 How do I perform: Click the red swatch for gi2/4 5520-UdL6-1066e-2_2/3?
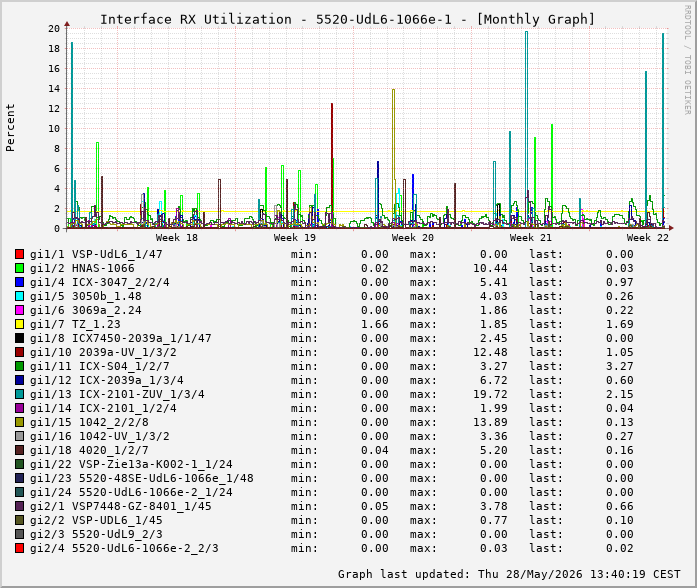(x=19, y=548)
